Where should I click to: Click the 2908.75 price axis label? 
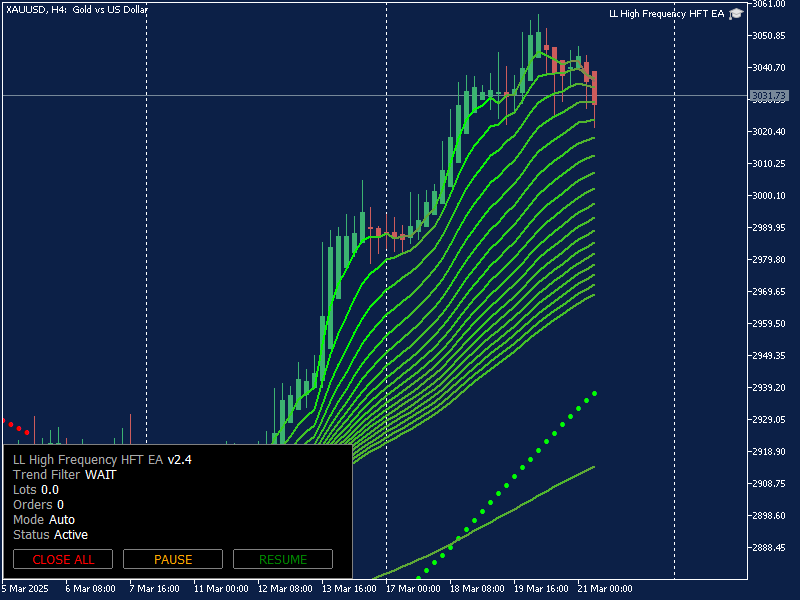(769, 483)
